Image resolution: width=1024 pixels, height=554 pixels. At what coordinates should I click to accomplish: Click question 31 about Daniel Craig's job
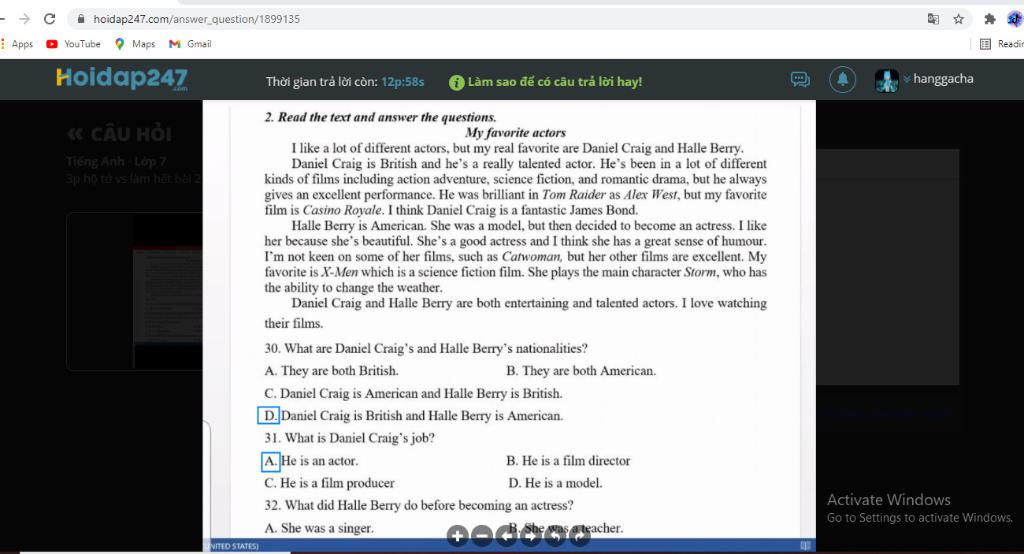pyautogui.click(x=349, y=438)
